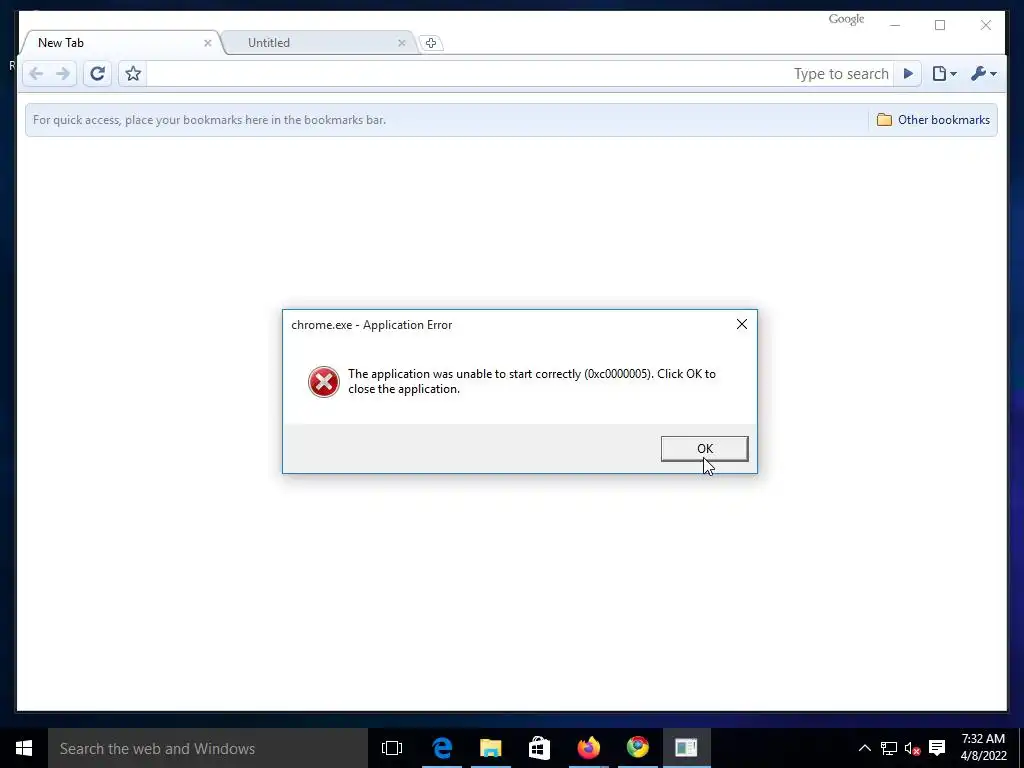Screen dimensions: 1024x768
Task: Open the Windows Start menu
Action: pos(24,748)
